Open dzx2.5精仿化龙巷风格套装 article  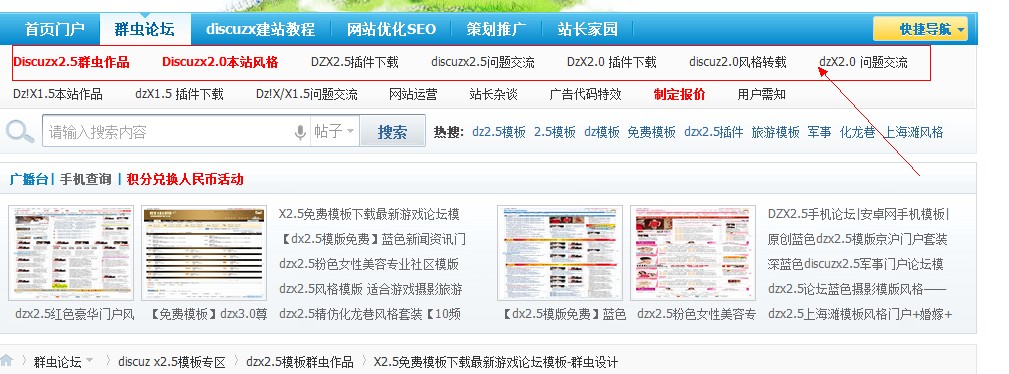point(370,314)
